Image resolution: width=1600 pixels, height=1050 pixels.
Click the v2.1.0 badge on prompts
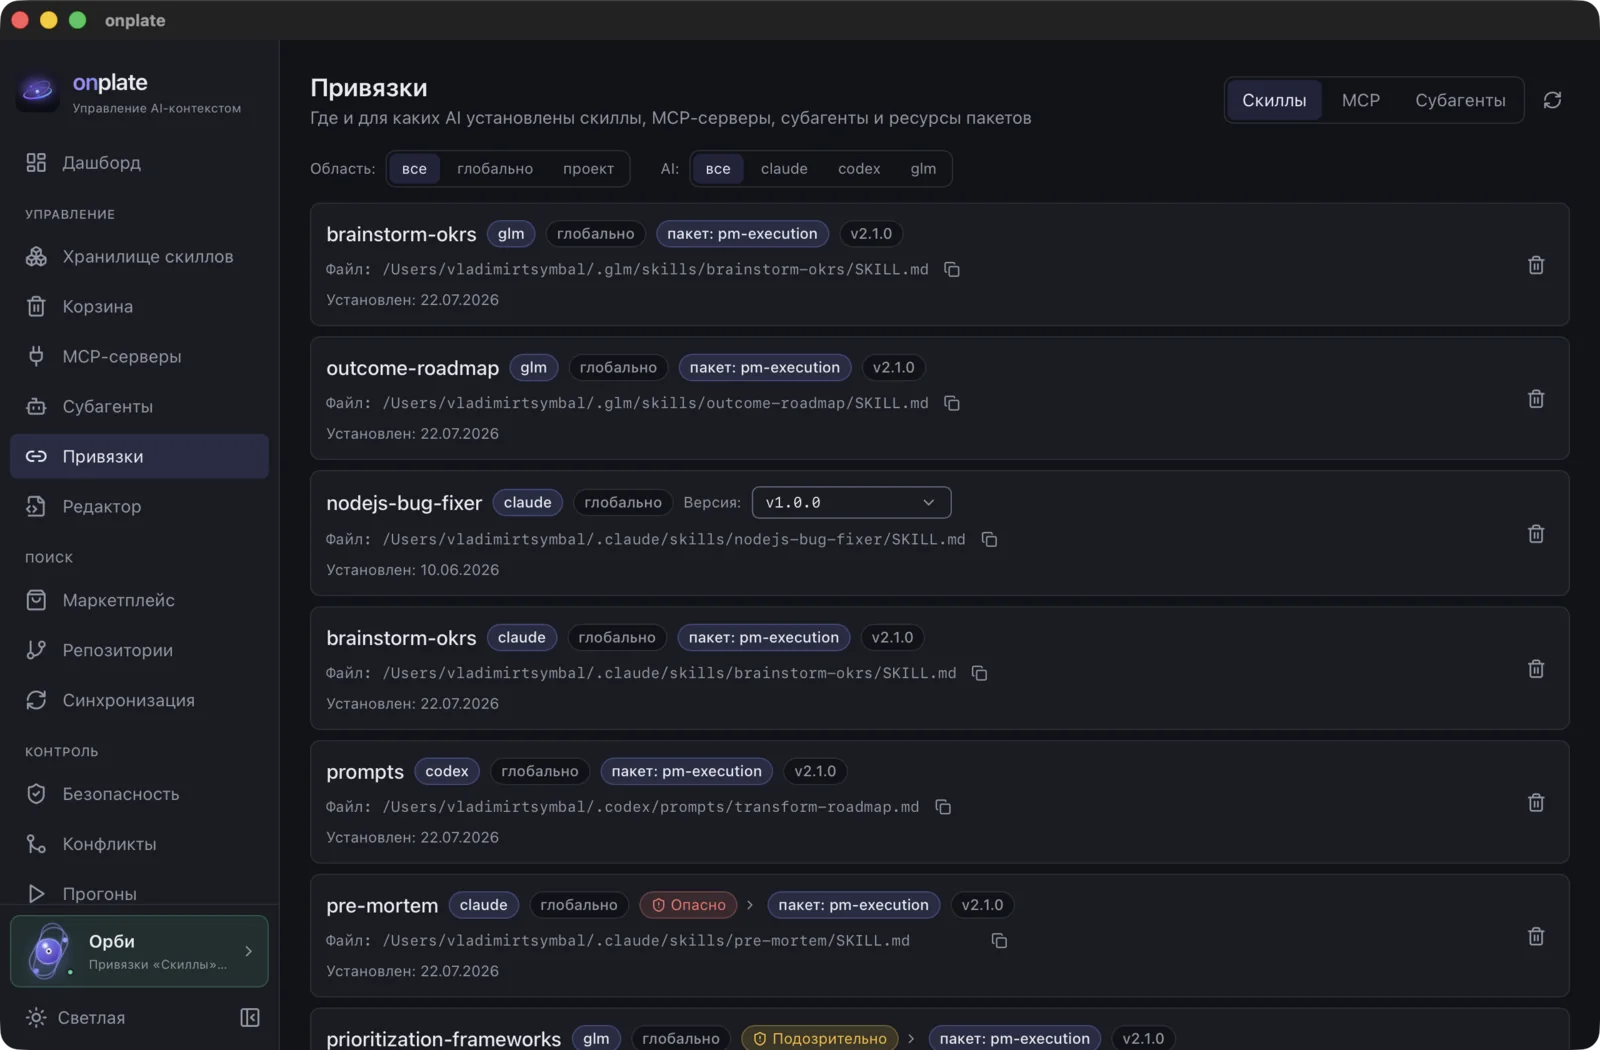[815, 771]
